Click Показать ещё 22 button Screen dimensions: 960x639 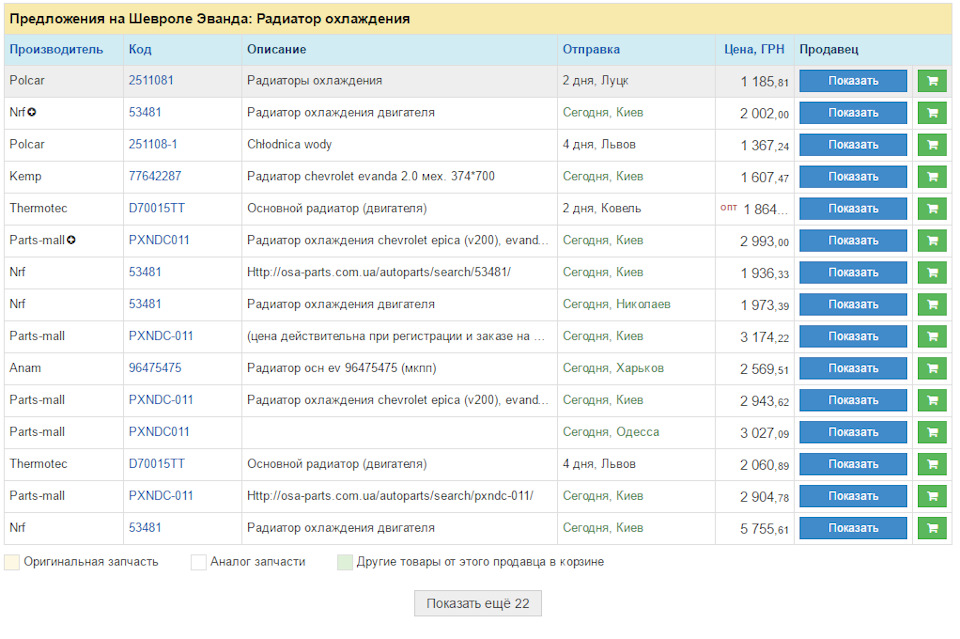[x=478, y=604]
